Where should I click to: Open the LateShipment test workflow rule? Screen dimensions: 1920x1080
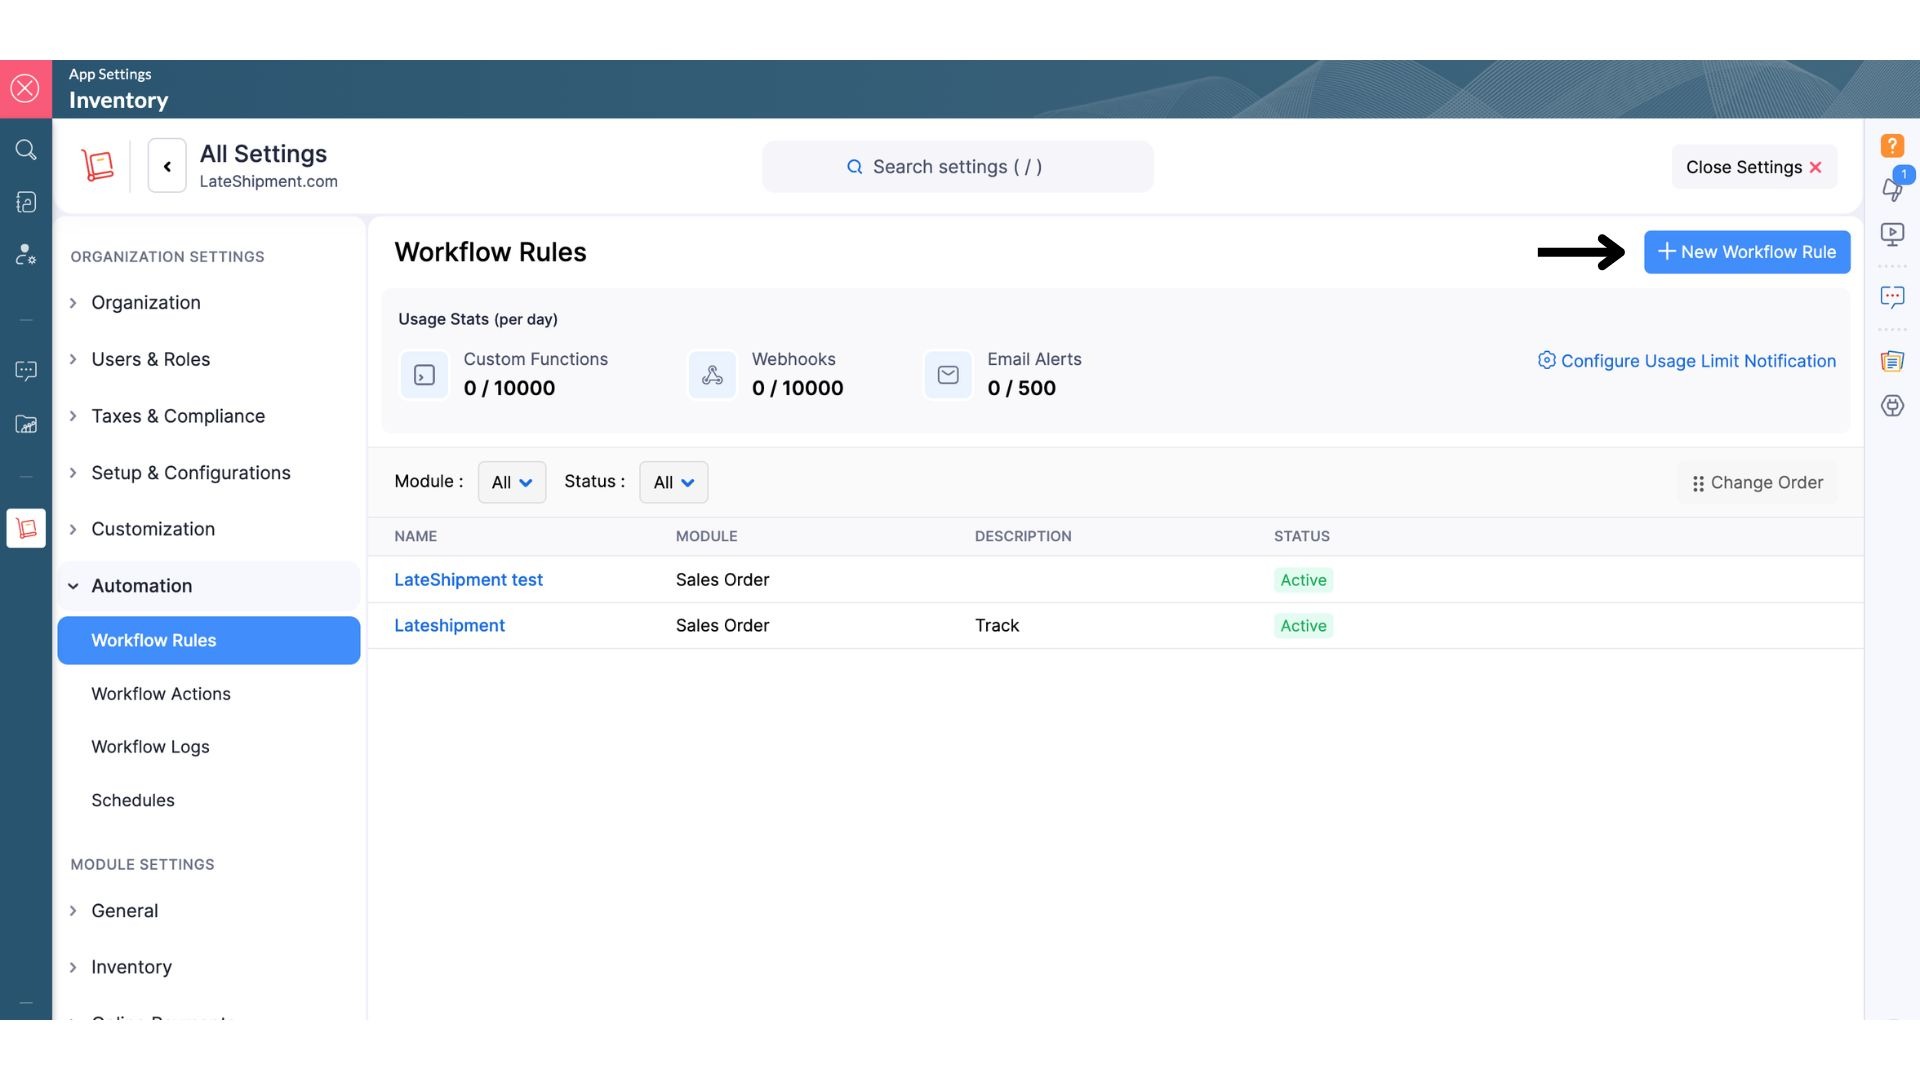coord(468,580)
